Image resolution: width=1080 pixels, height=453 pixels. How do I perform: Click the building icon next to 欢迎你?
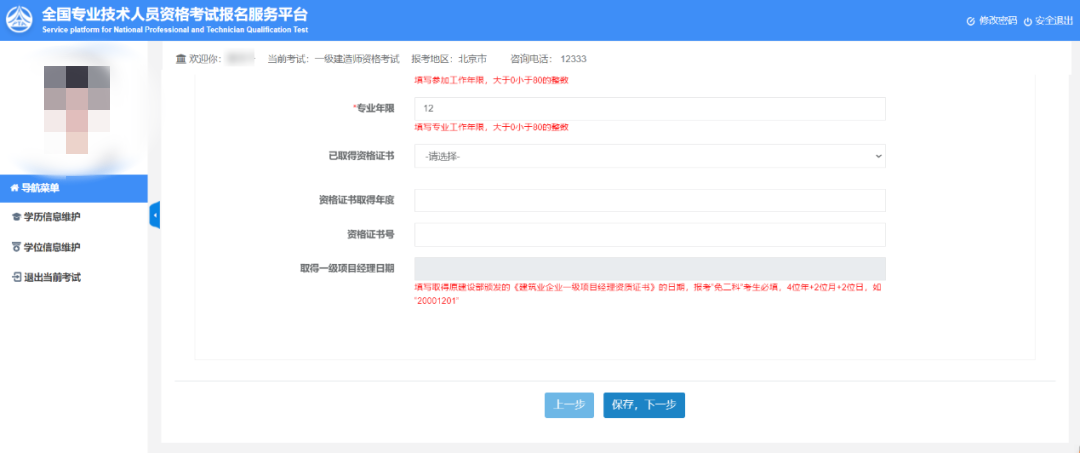click(x=180, y=59)
